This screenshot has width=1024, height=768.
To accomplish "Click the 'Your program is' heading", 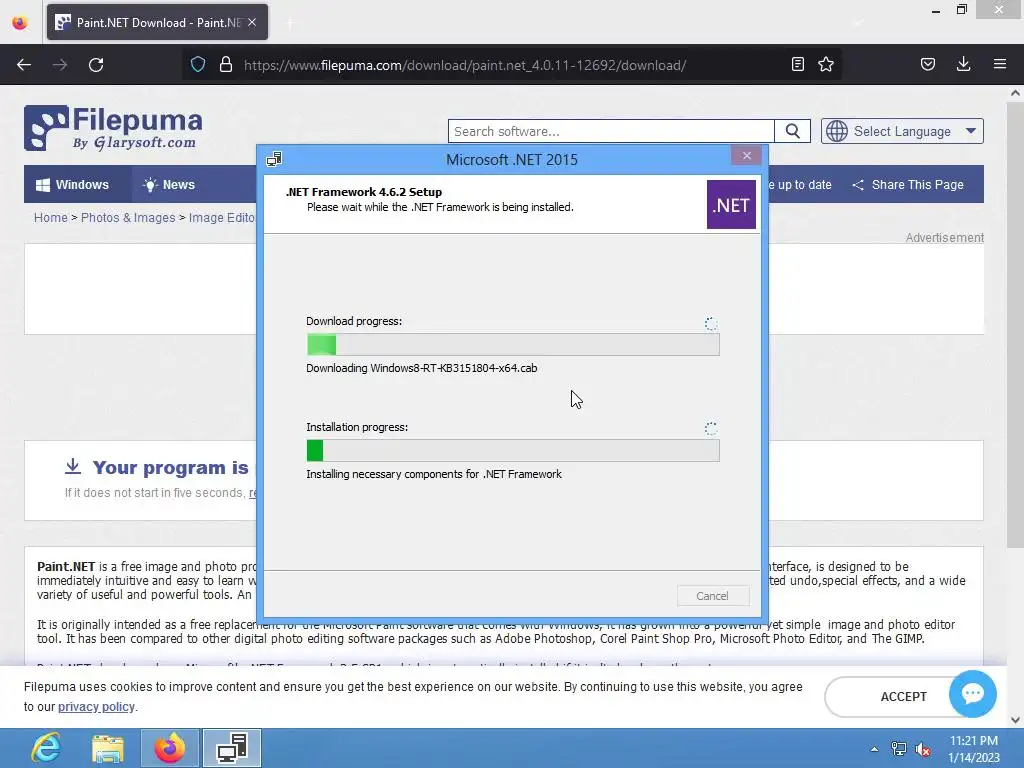I will coord(170,468).
